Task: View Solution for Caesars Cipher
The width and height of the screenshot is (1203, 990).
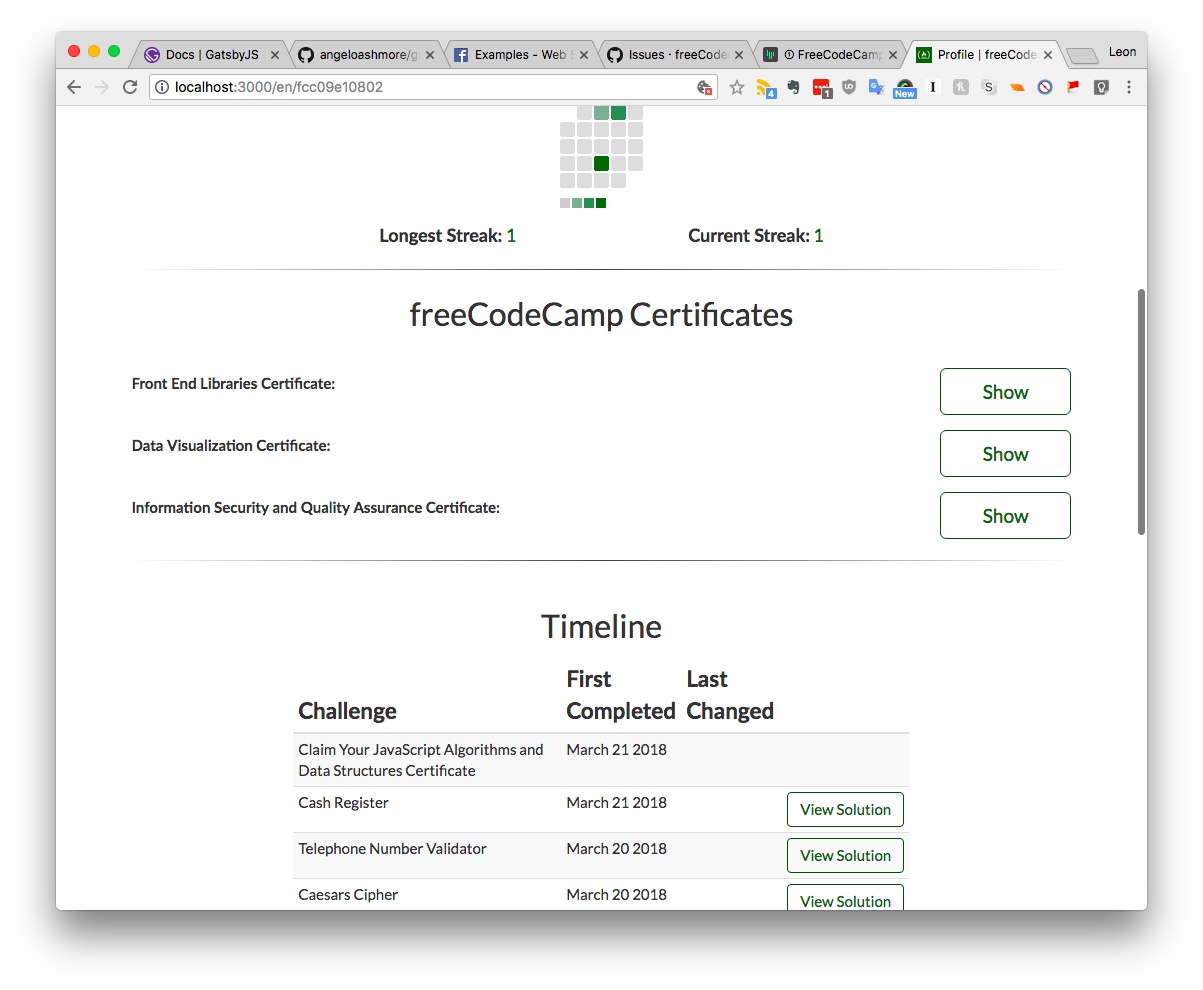Action: [845, 898]
